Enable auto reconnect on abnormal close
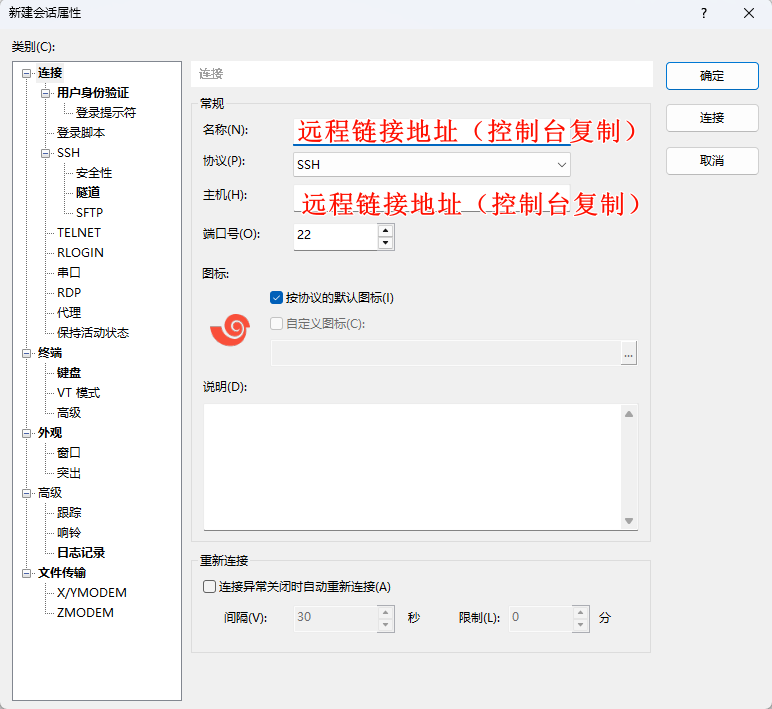Image resolution: width=772 pixels, height=709 pixels. tap(209, 586)
